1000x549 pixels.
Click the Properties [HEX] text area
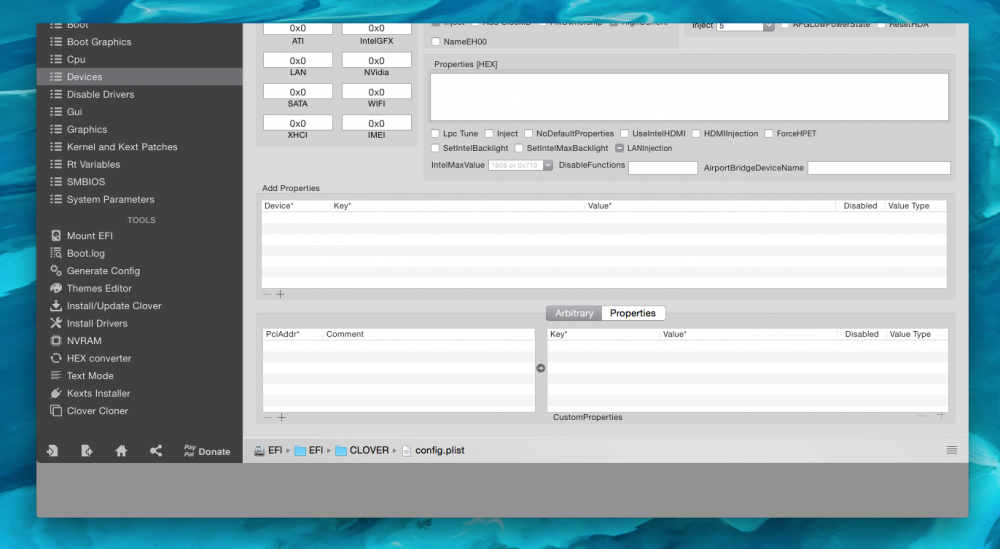[689, 97]
